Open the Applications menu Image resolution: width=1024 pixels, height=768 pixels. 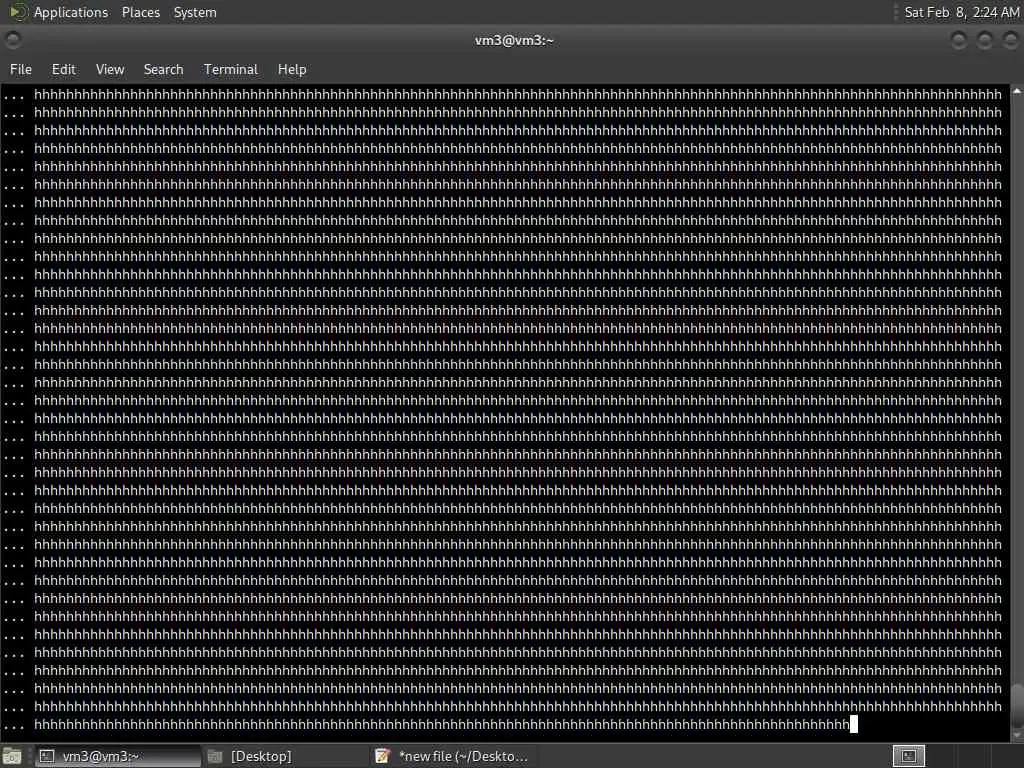pyautogui.click(x=71, y=12)
